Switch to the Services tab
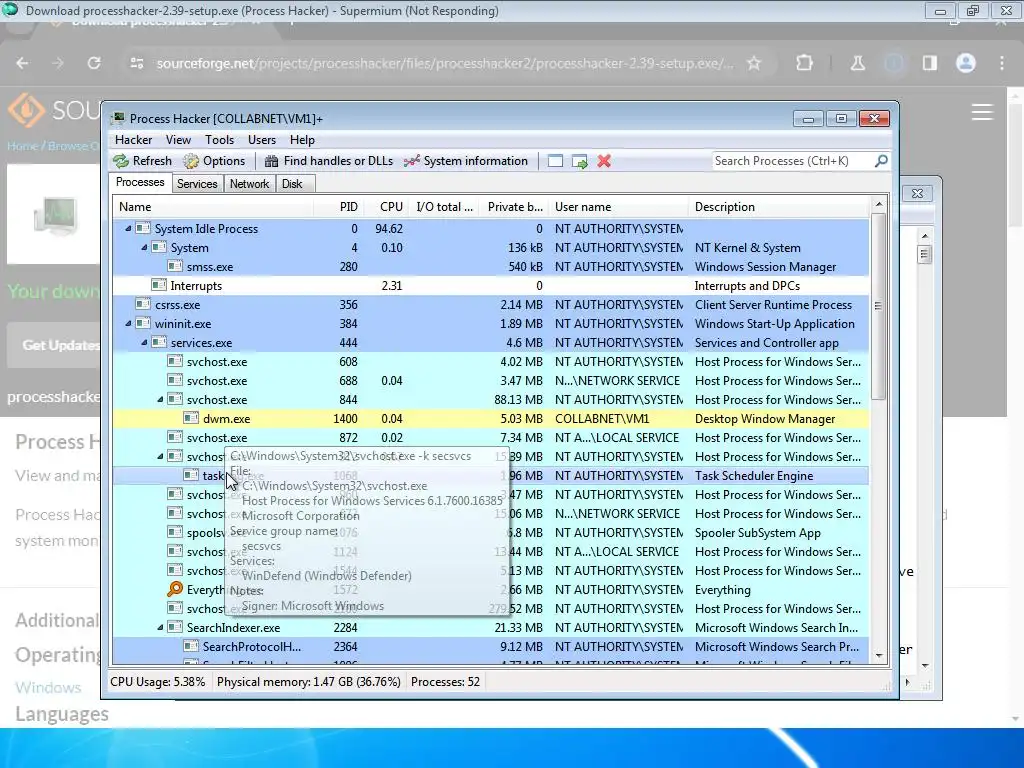Viewport: 1024px width, 768px height. 197,184
